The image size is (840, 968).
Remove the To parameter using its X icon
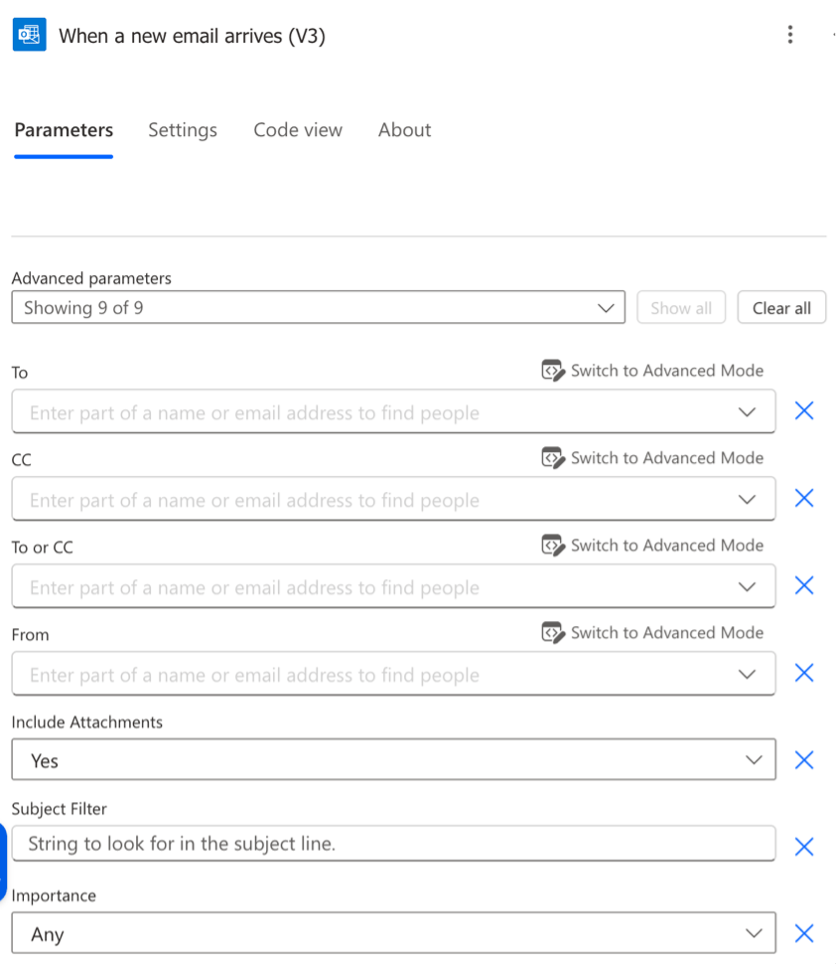pyautogui.click(x=804, y=409)
